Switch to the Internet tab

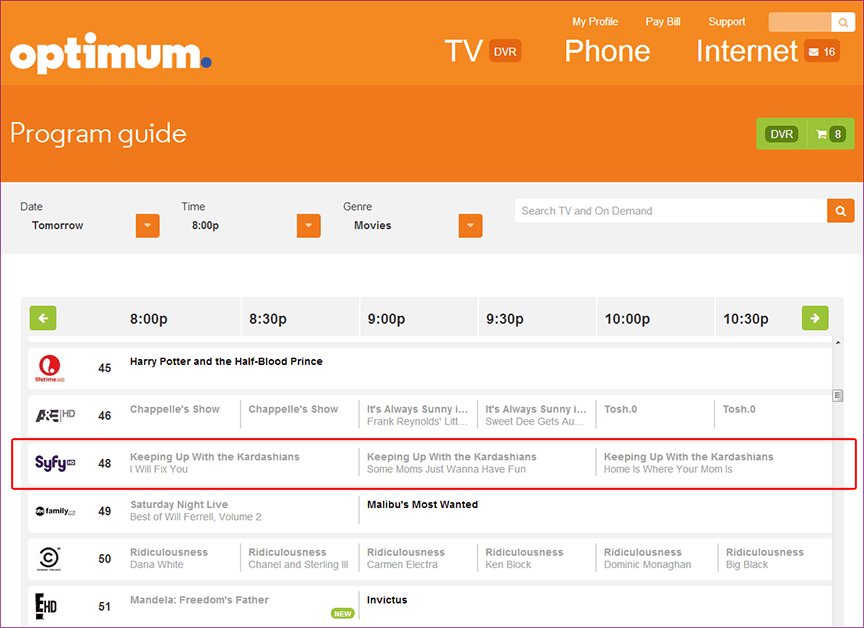(x=747, y=51)
